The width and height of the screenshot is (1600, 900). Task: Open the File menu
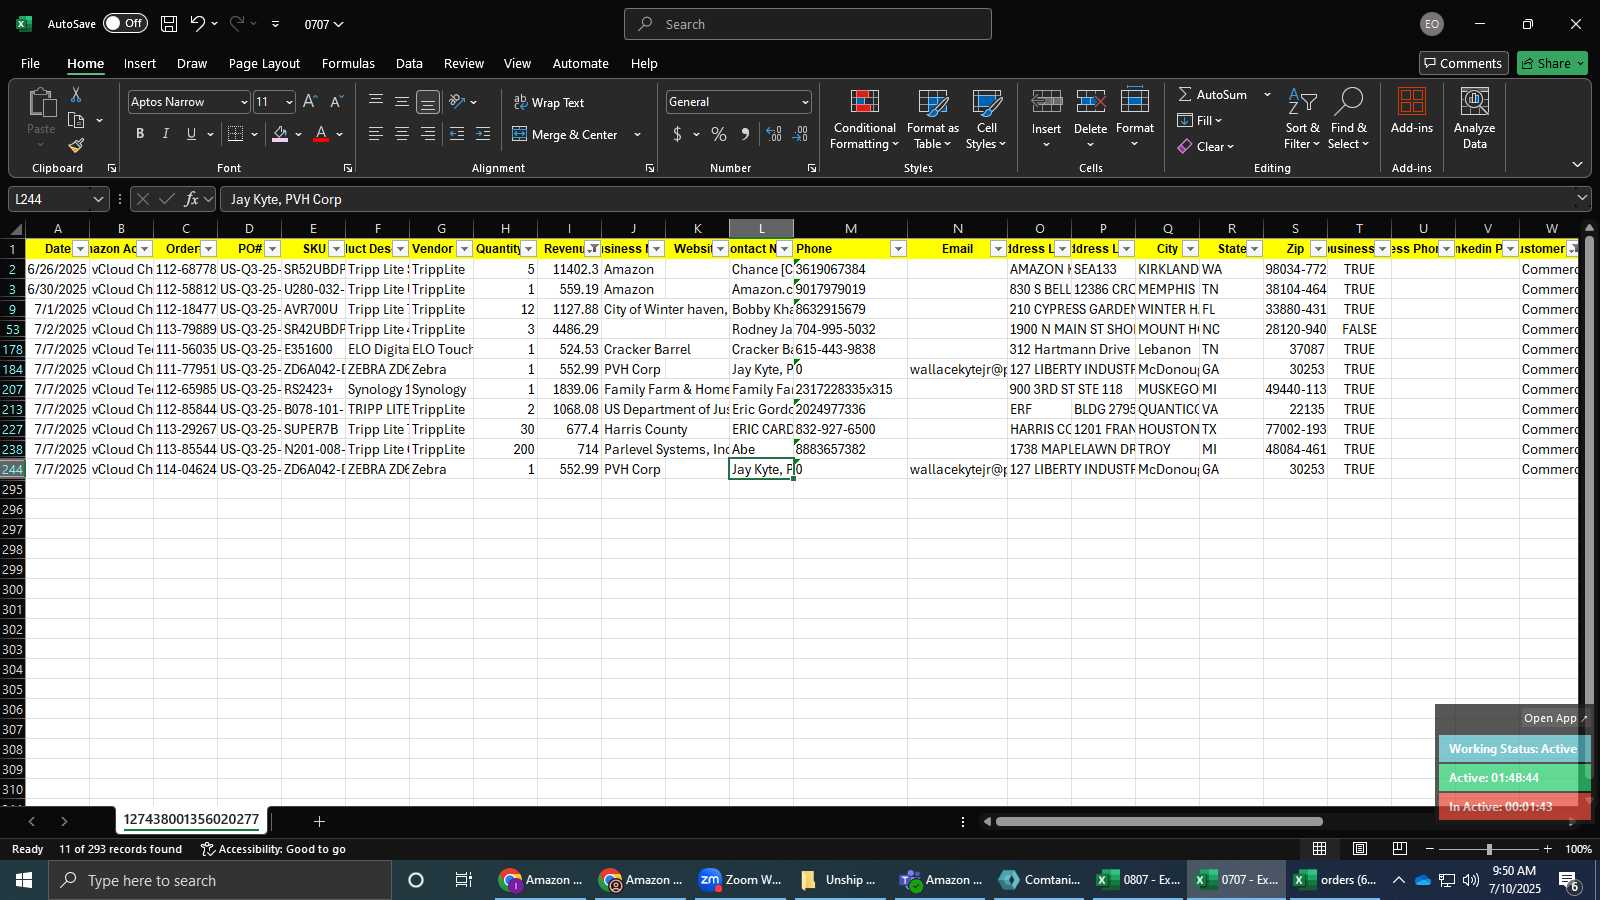30,63
